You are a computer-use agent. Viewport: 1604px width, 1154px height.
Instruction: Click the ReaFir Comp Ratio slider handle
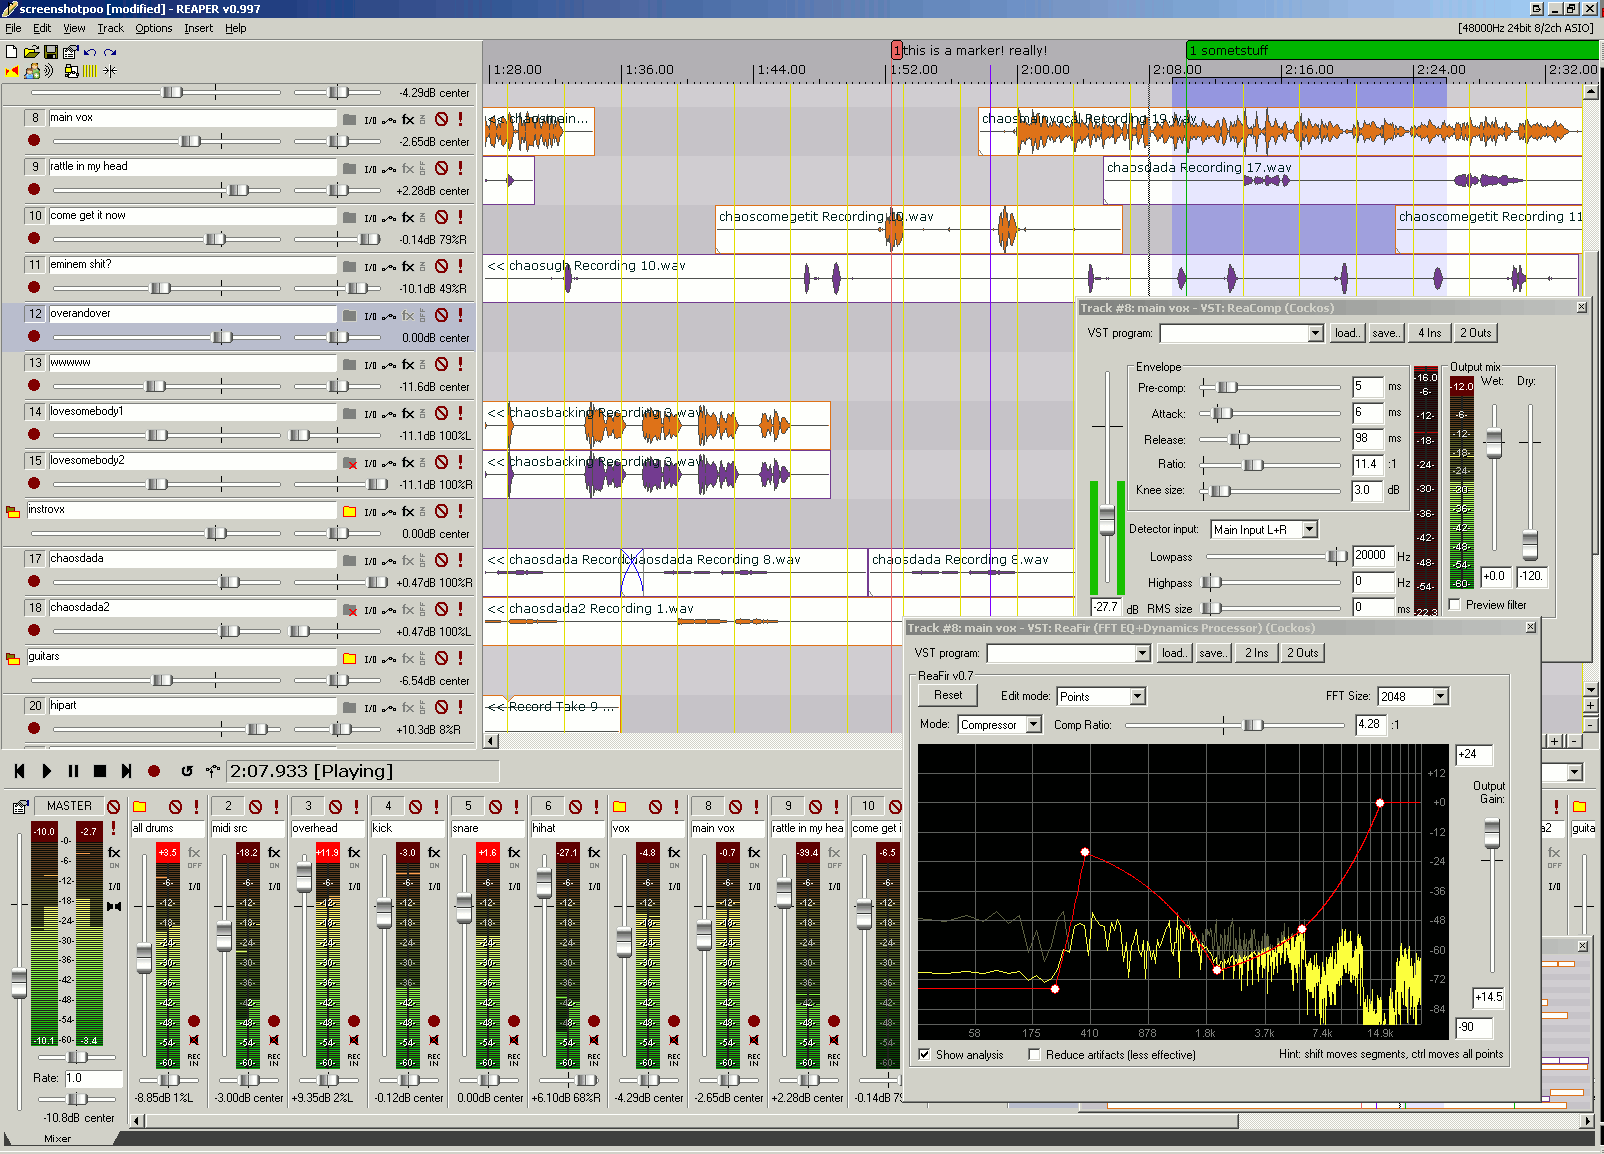click(1253, 725)
